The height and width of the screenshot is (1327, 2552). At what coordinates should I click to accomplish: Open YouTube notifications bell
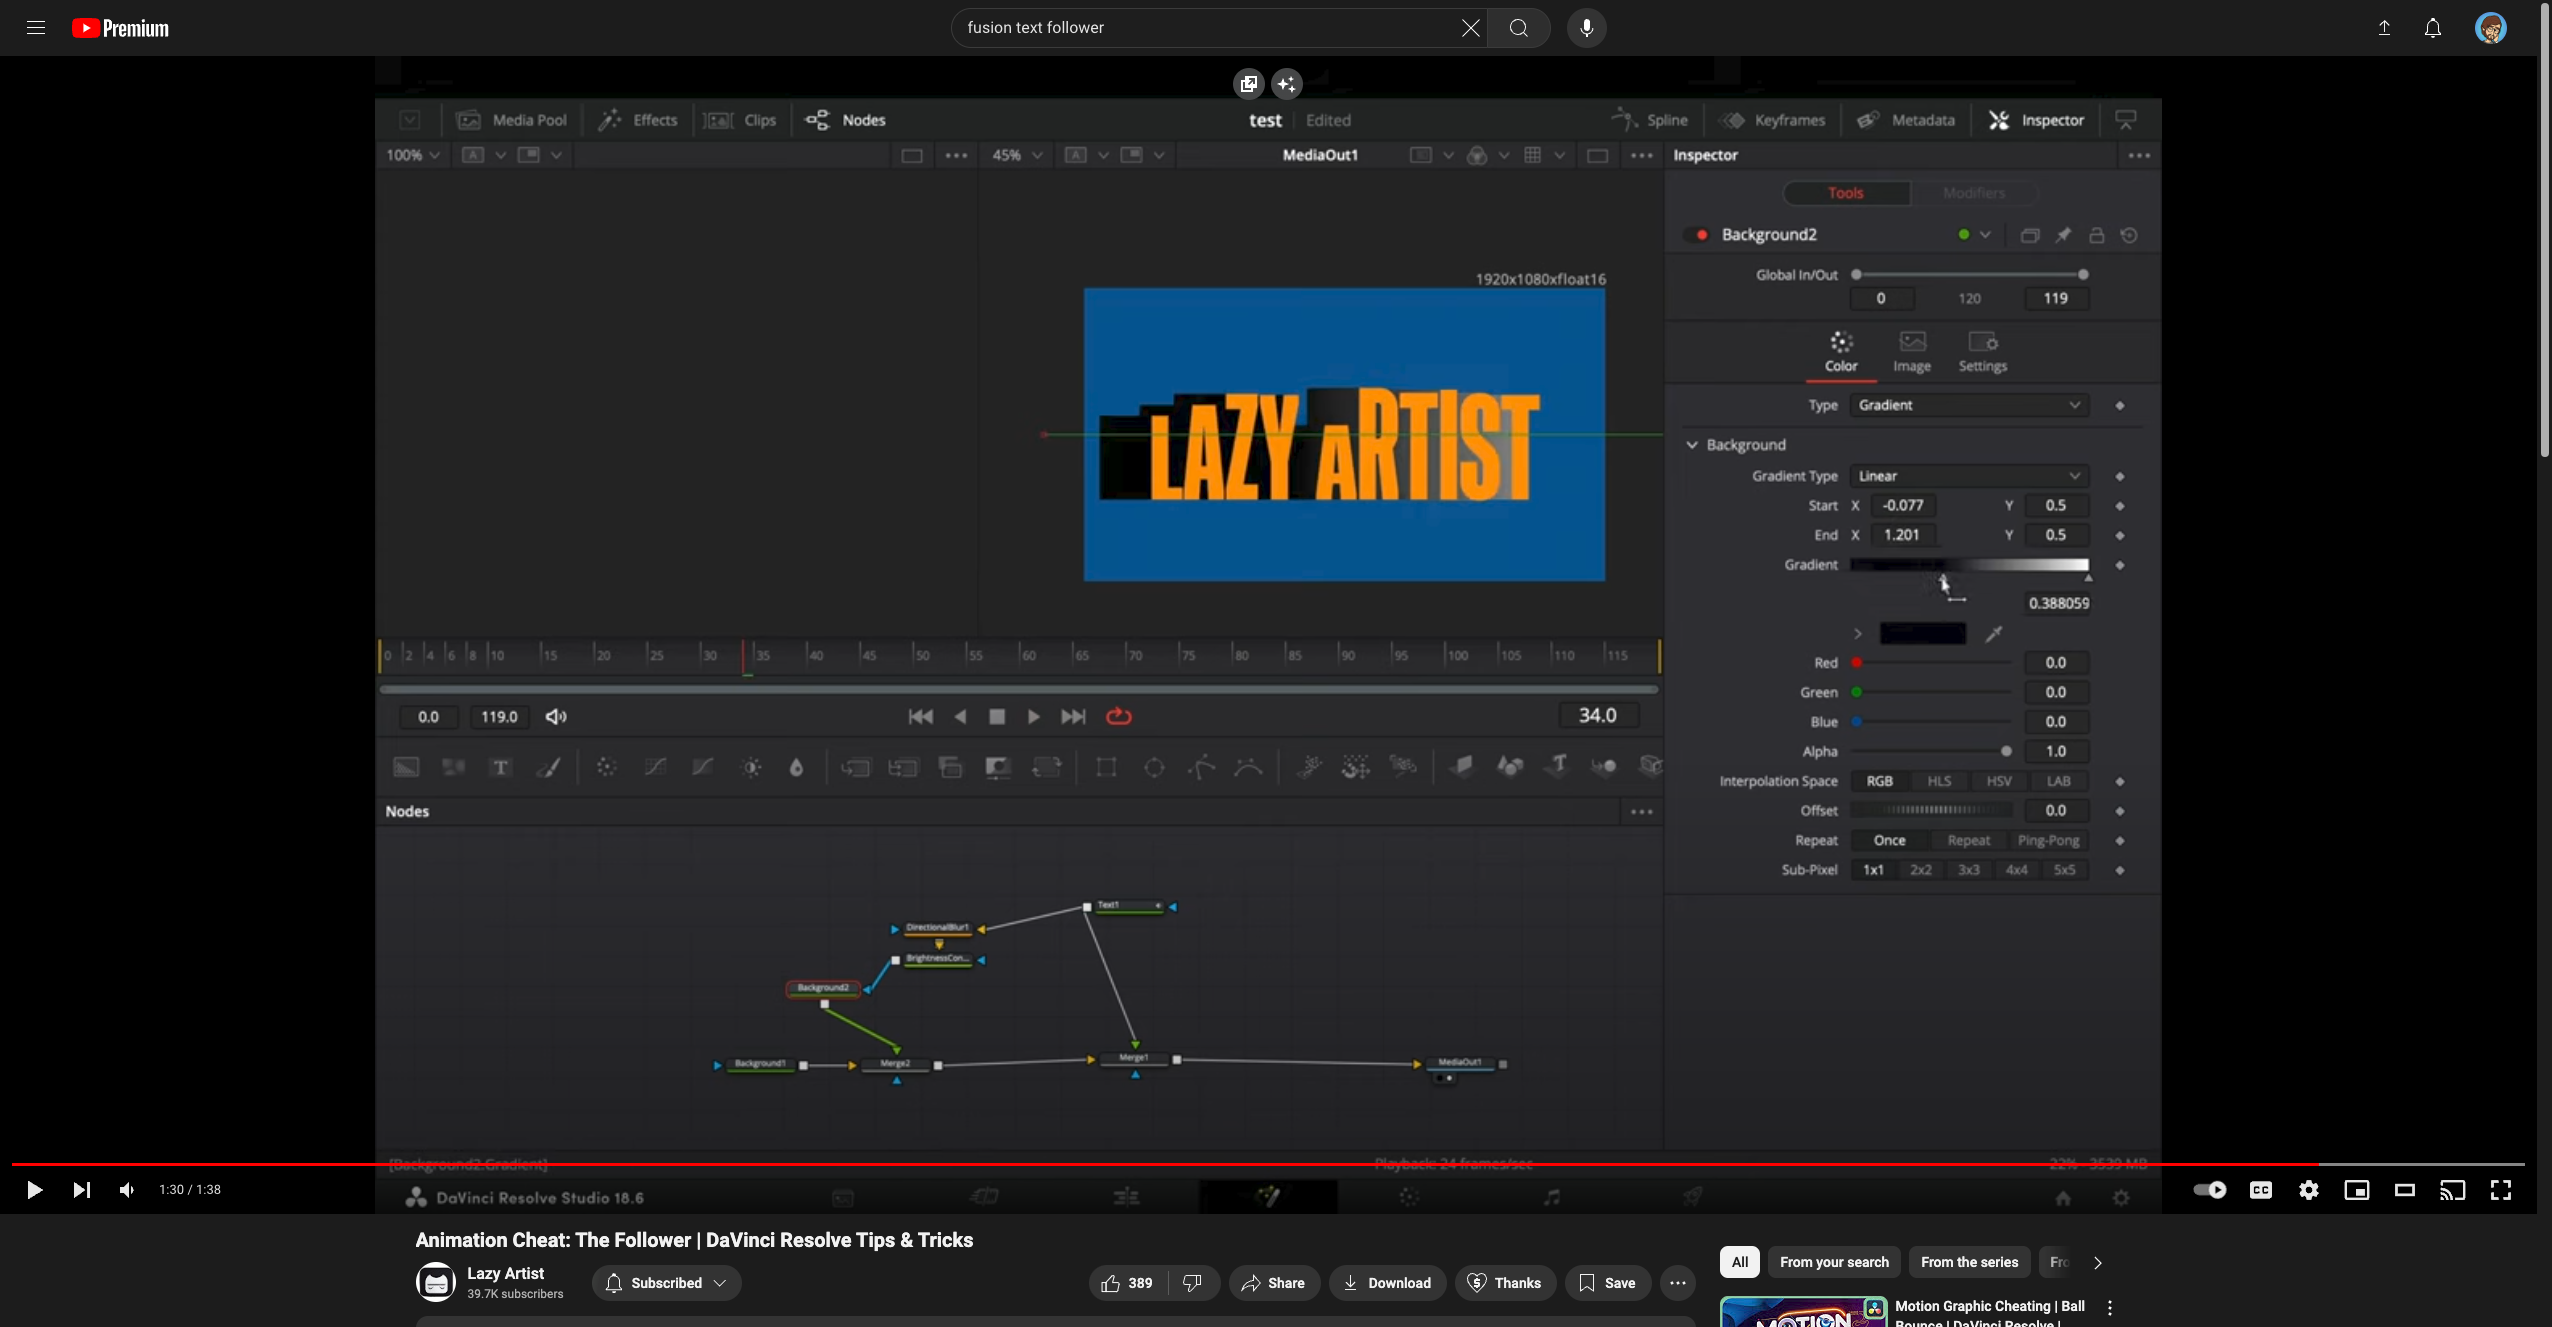(x=2433, y=28)
